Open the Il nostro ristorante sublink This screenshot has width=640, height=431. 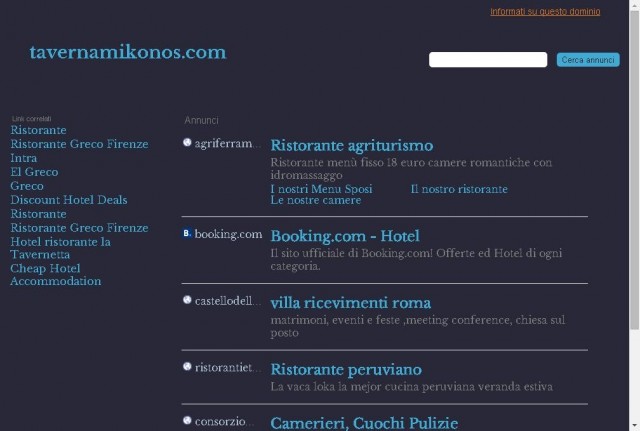[459, 189]
